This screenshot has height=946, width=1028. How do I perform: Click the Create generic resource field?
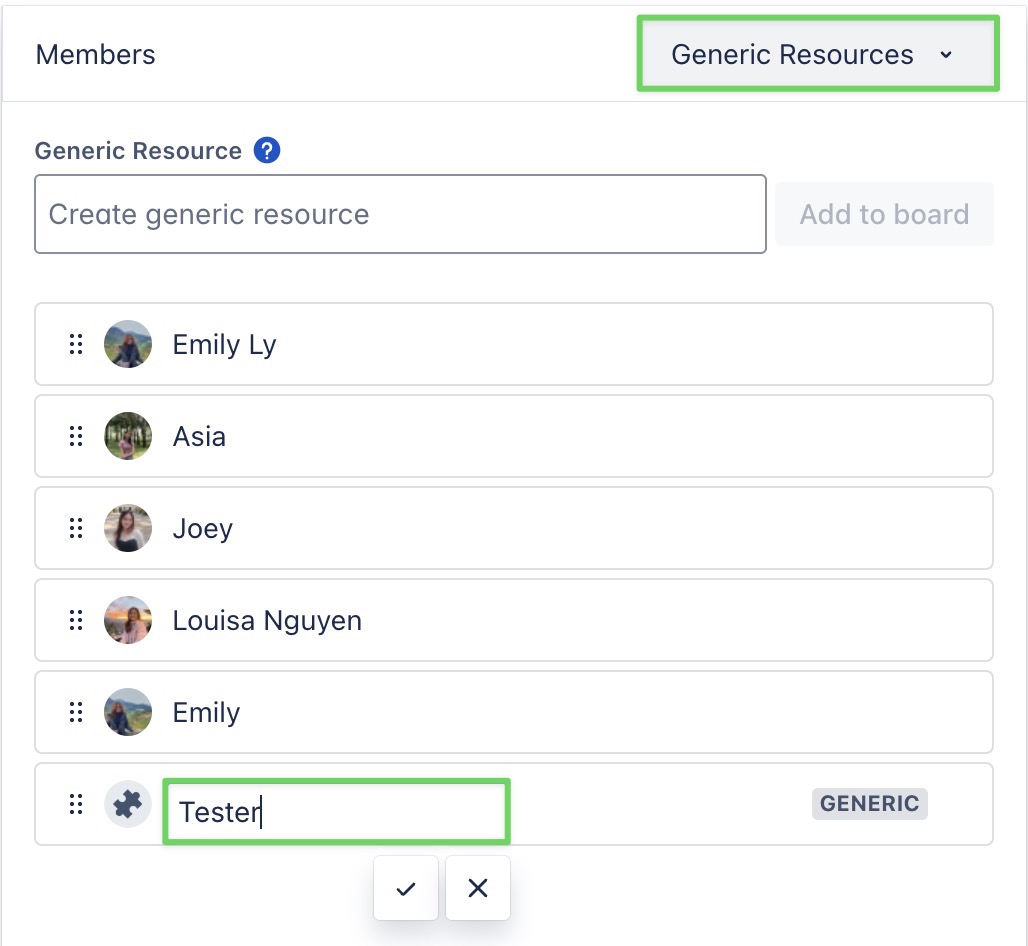[400, 214]
